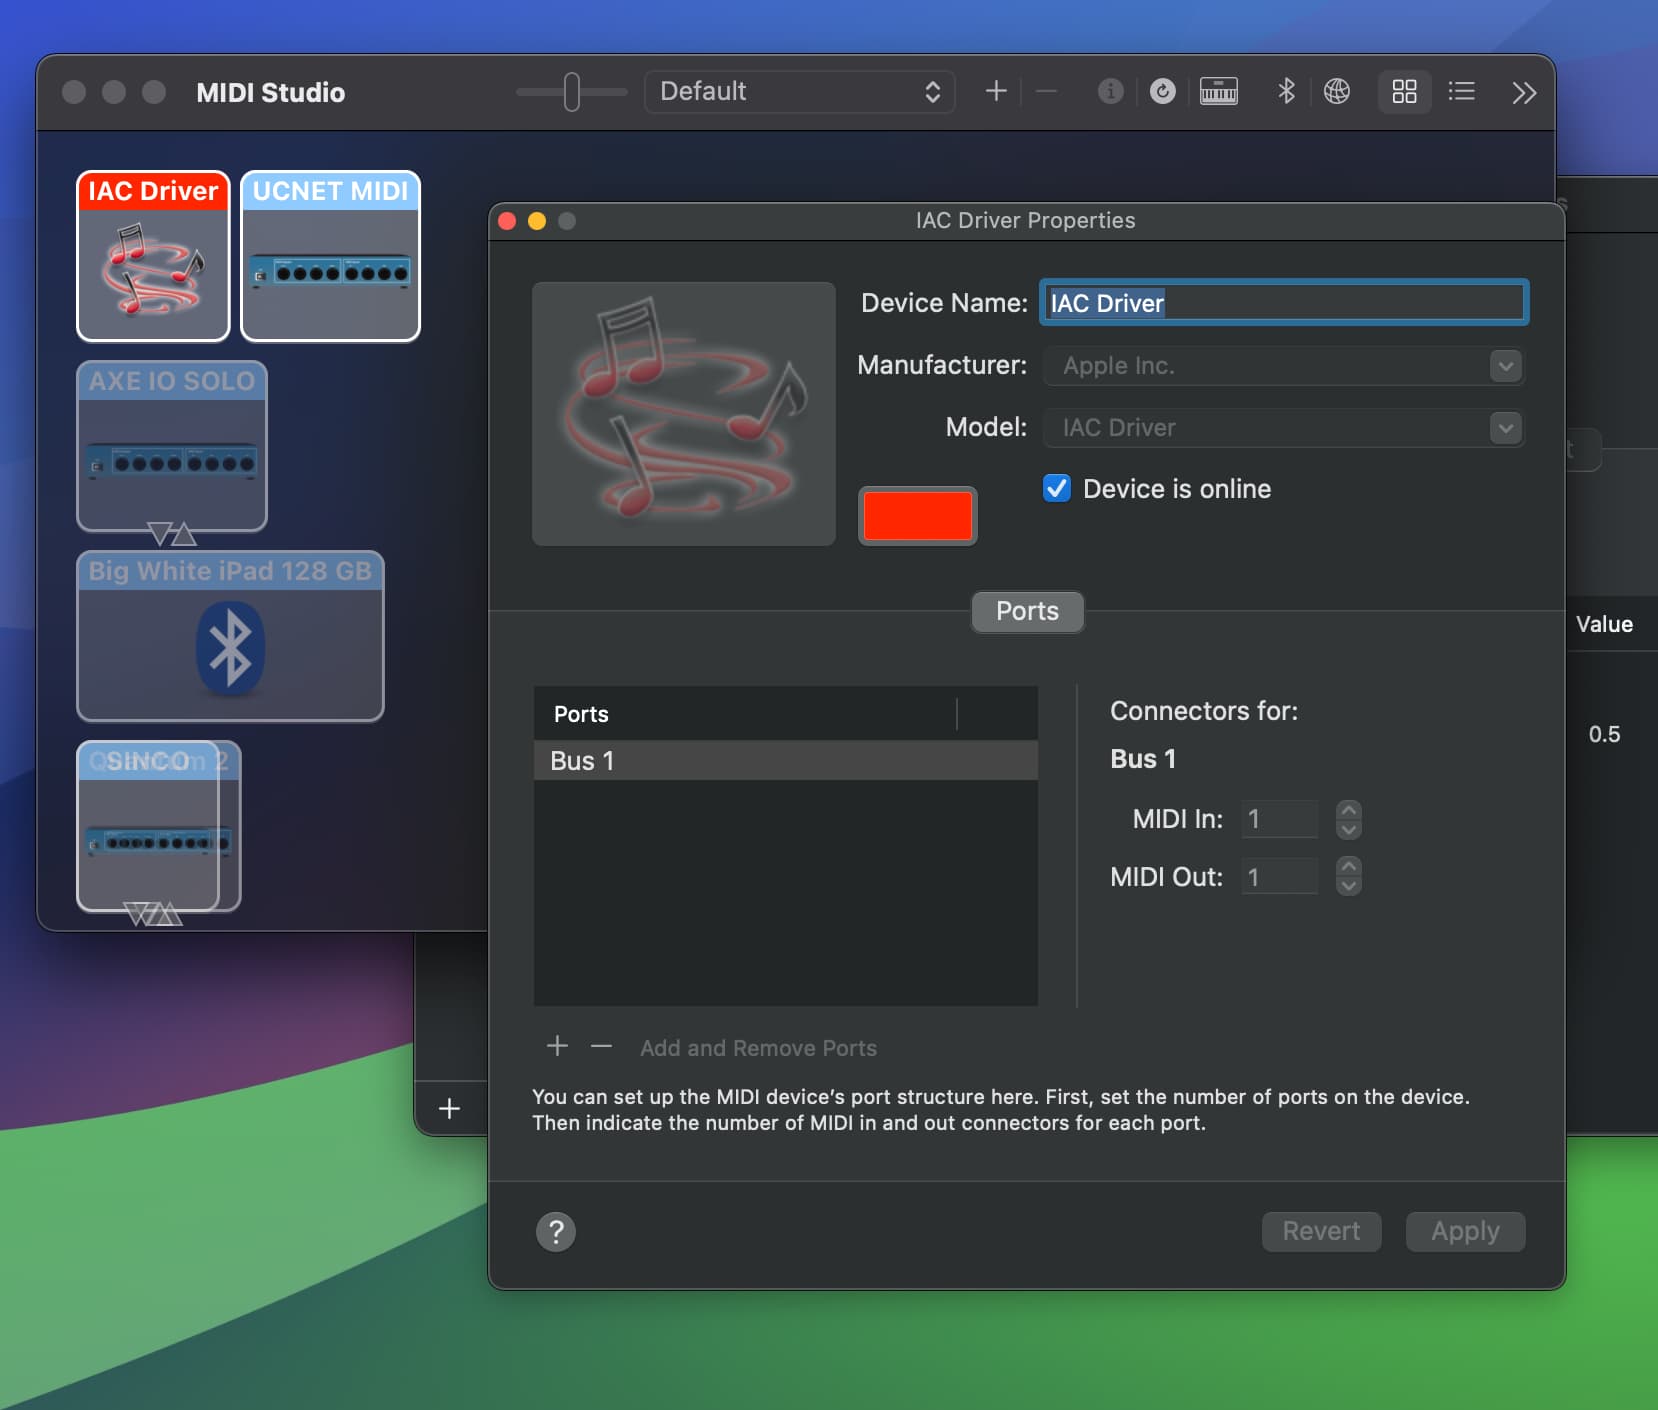Open the help question mark button
The image size is (1658, 1410).
(556, 1232)
